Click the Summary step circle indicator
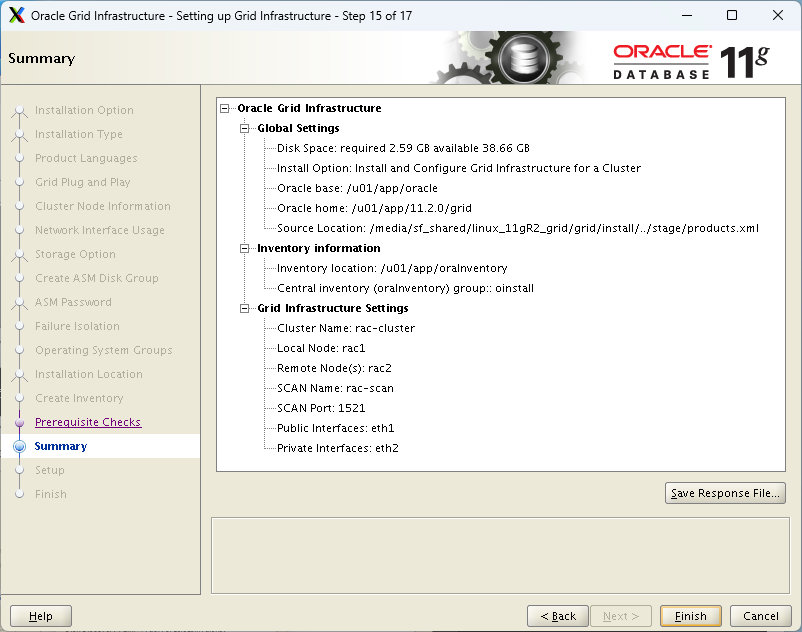Viewport: 802px width, 632px height. 19,446
